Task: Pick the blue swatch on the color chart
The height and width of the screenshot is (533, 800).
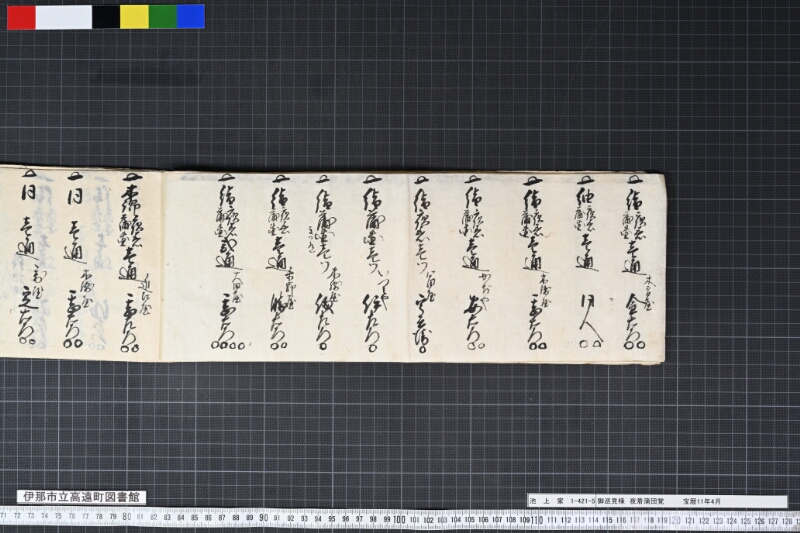Action: click(191, 17)
